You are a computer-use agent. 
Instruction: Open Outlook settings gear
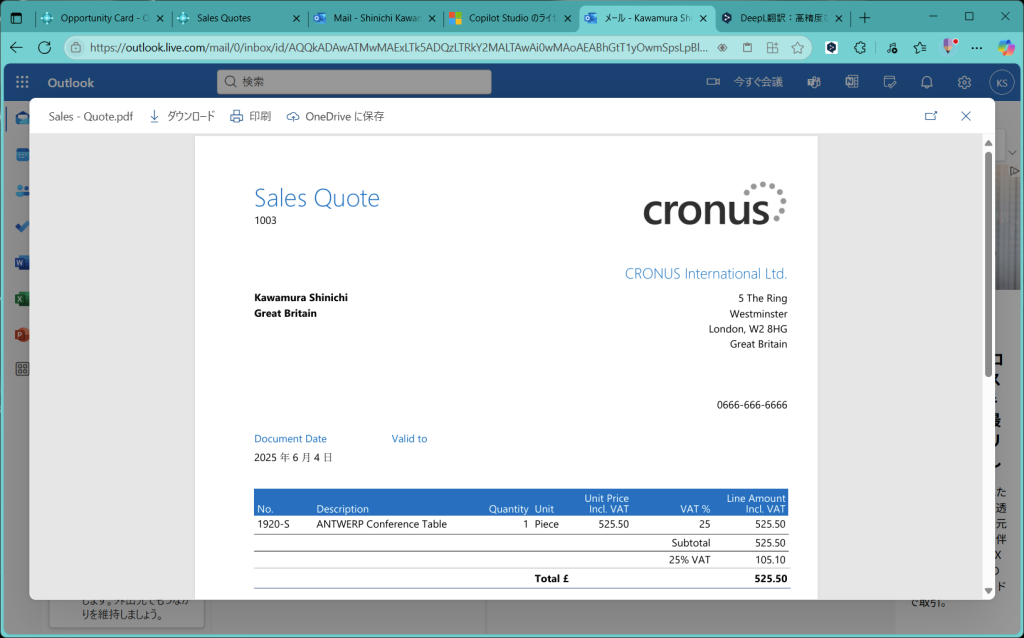pos(964,82)
